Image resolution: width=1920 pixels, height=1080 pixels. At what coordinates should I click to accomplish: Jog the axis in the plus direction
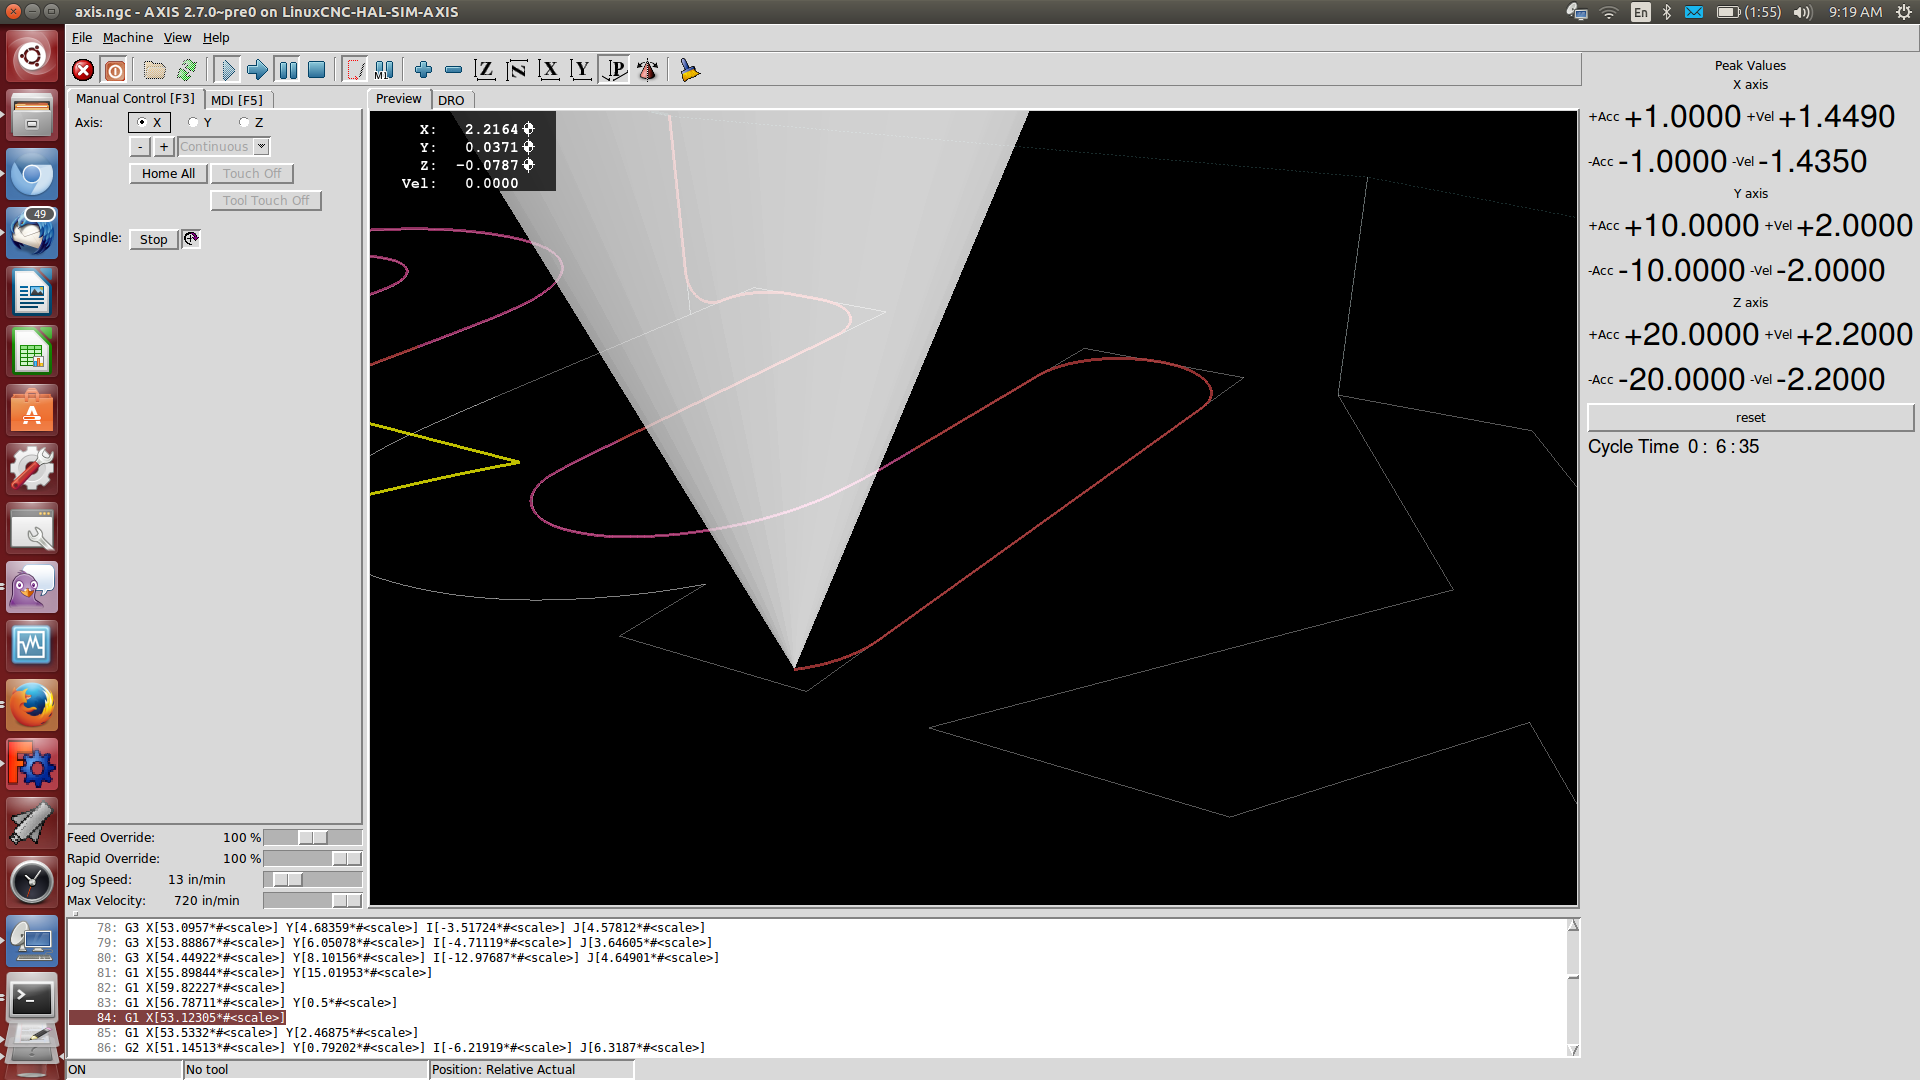pos(164,147)
